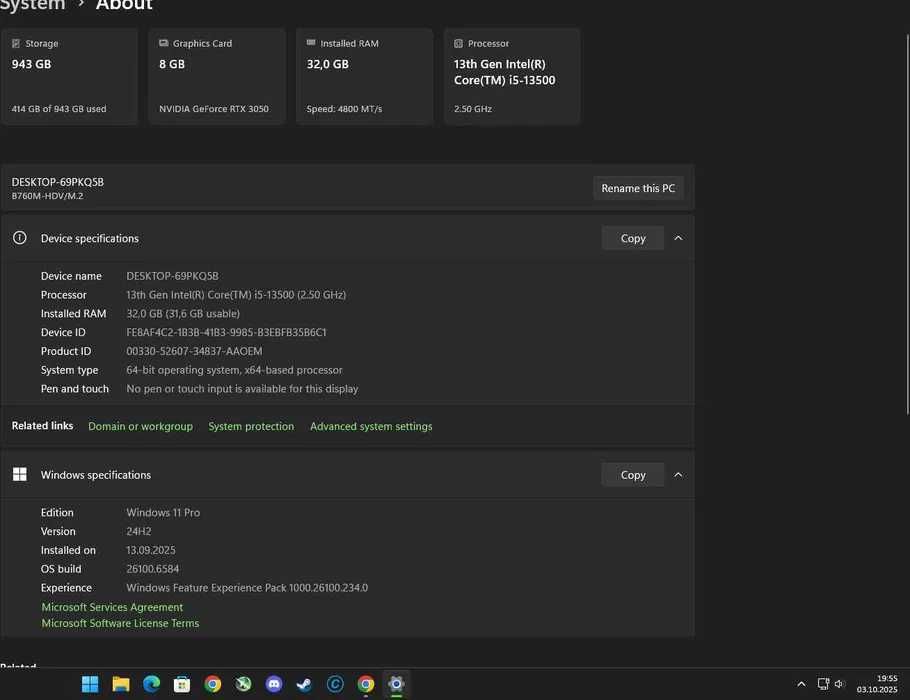The width and height of the screenshot is (910, 700).
Task: Open the clock showing 19:55
Action: (878, 684)
